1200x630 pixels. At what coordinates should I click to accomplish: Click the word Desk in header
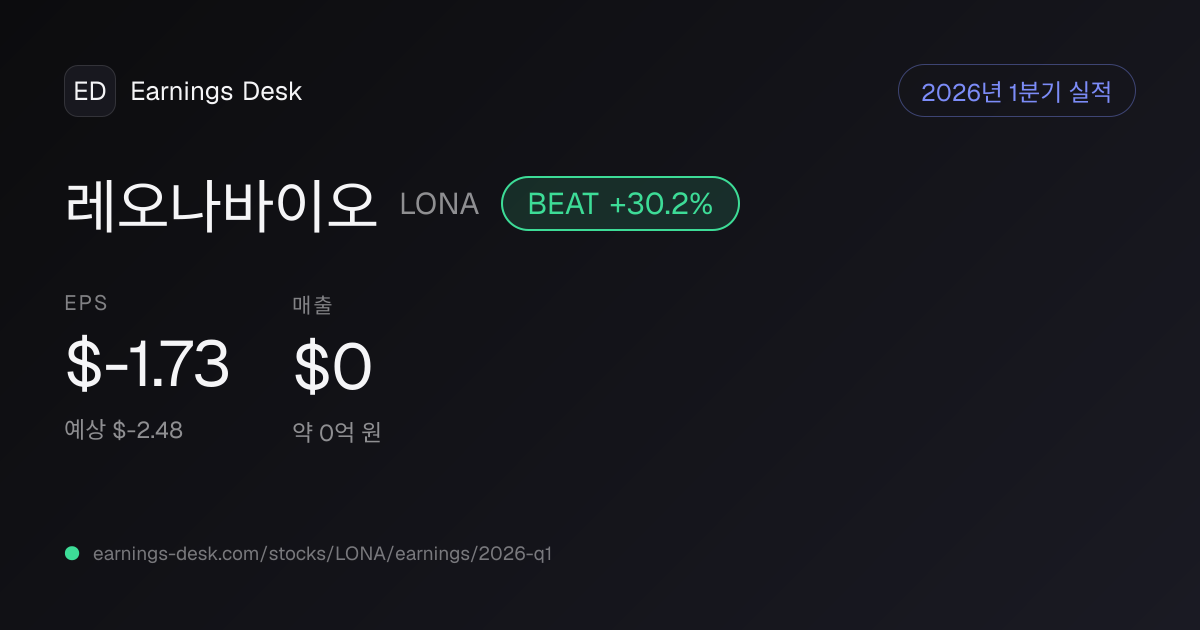(272, 91)
